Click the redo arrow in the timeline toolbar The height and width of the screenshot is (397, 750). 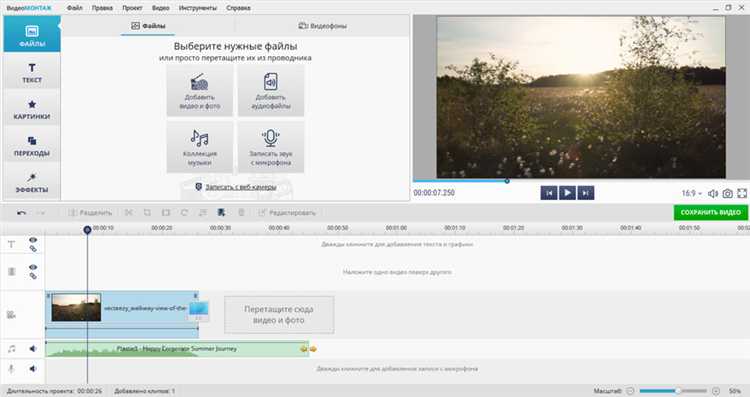click(x=41, y=213)
